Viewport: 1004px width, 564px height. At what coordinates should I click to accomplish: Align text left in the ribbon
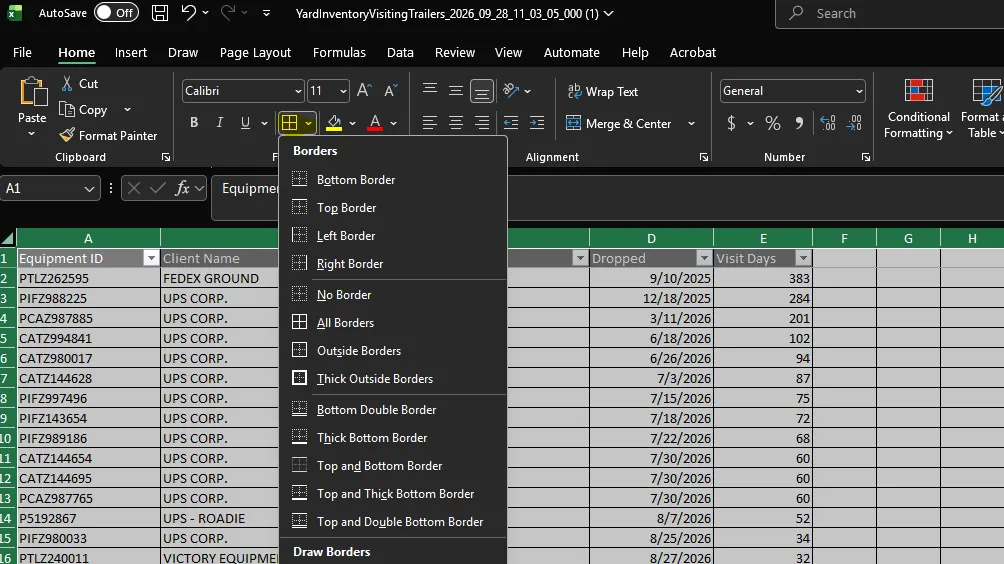[429, 122]
